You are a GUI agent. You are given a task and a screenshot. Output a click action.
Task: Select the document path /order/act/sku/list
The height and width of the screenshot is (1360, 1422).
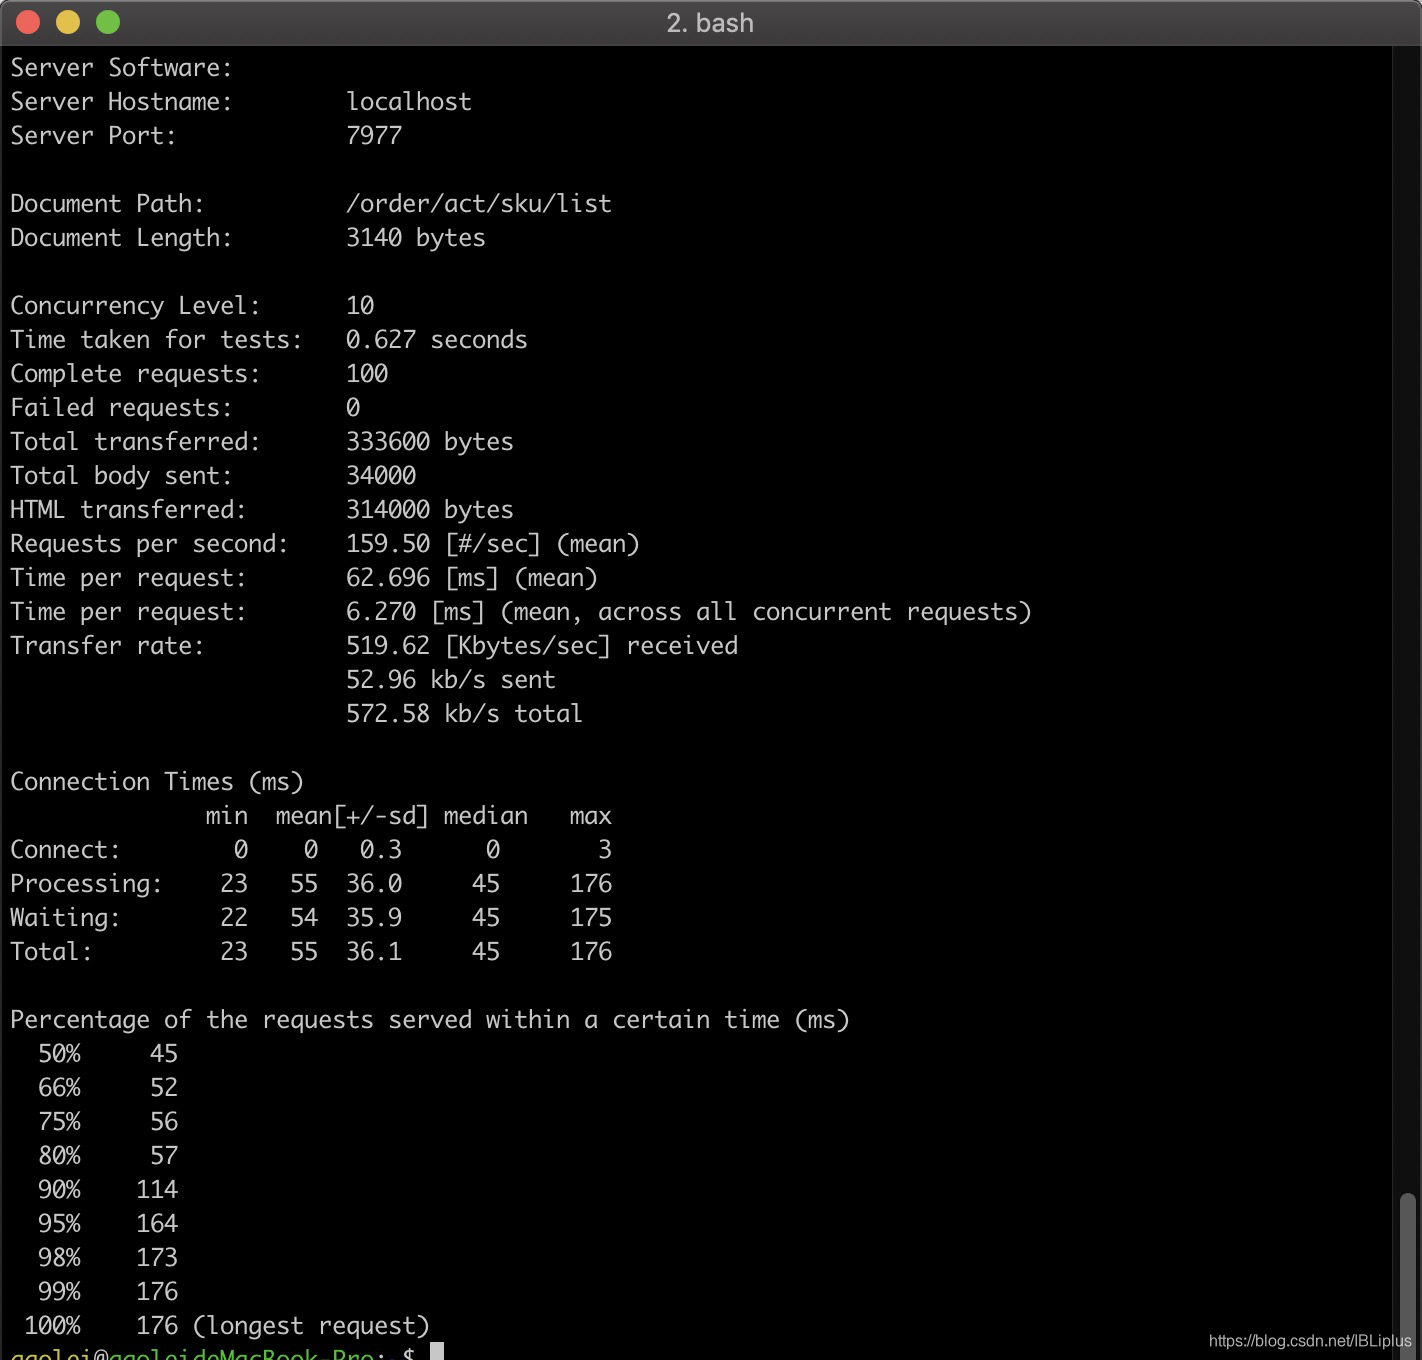coord(478,203)
